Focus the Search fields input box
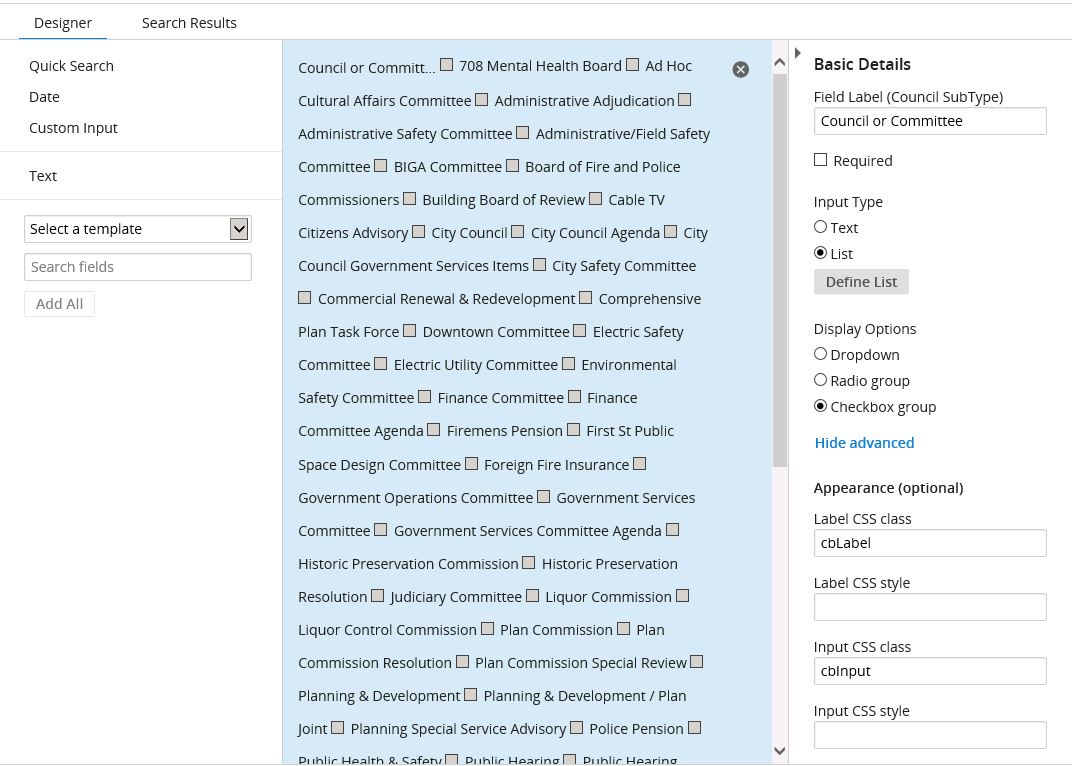The height and width of the screenshot is (766, 1072). coord(137,267)
